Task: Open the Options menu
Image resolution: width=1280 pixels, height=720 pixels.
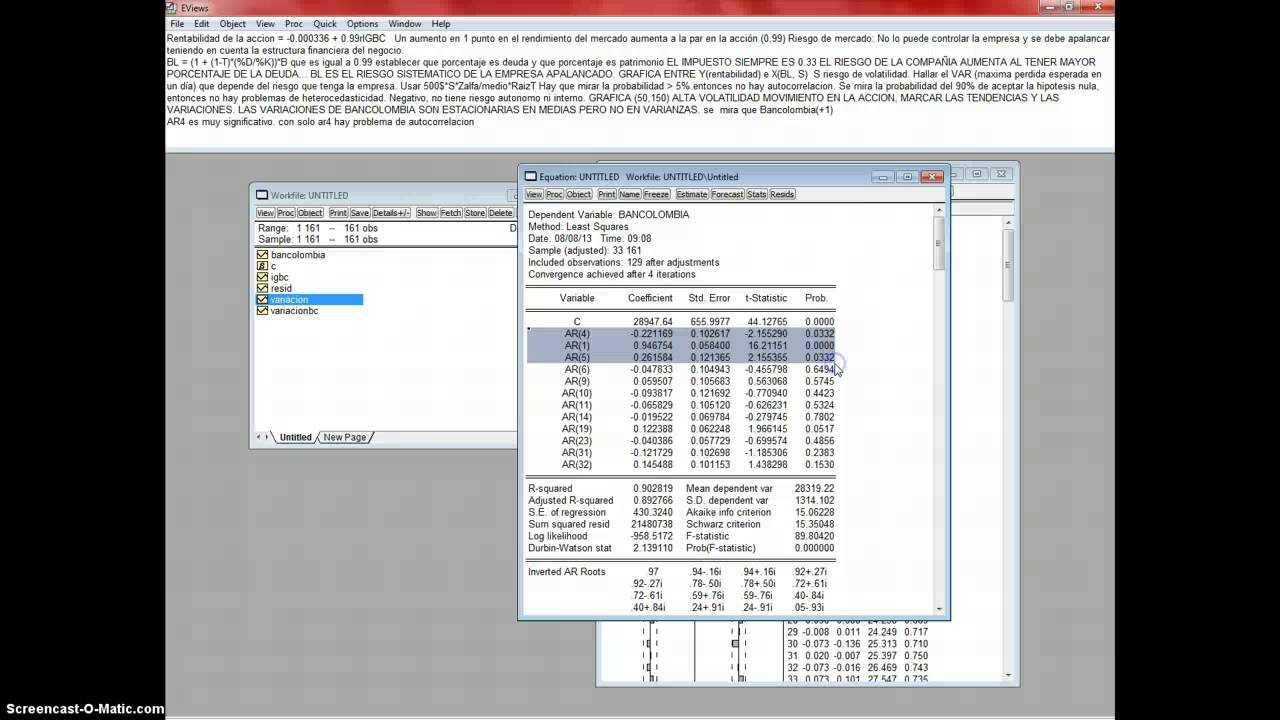Action: [363, 23]
